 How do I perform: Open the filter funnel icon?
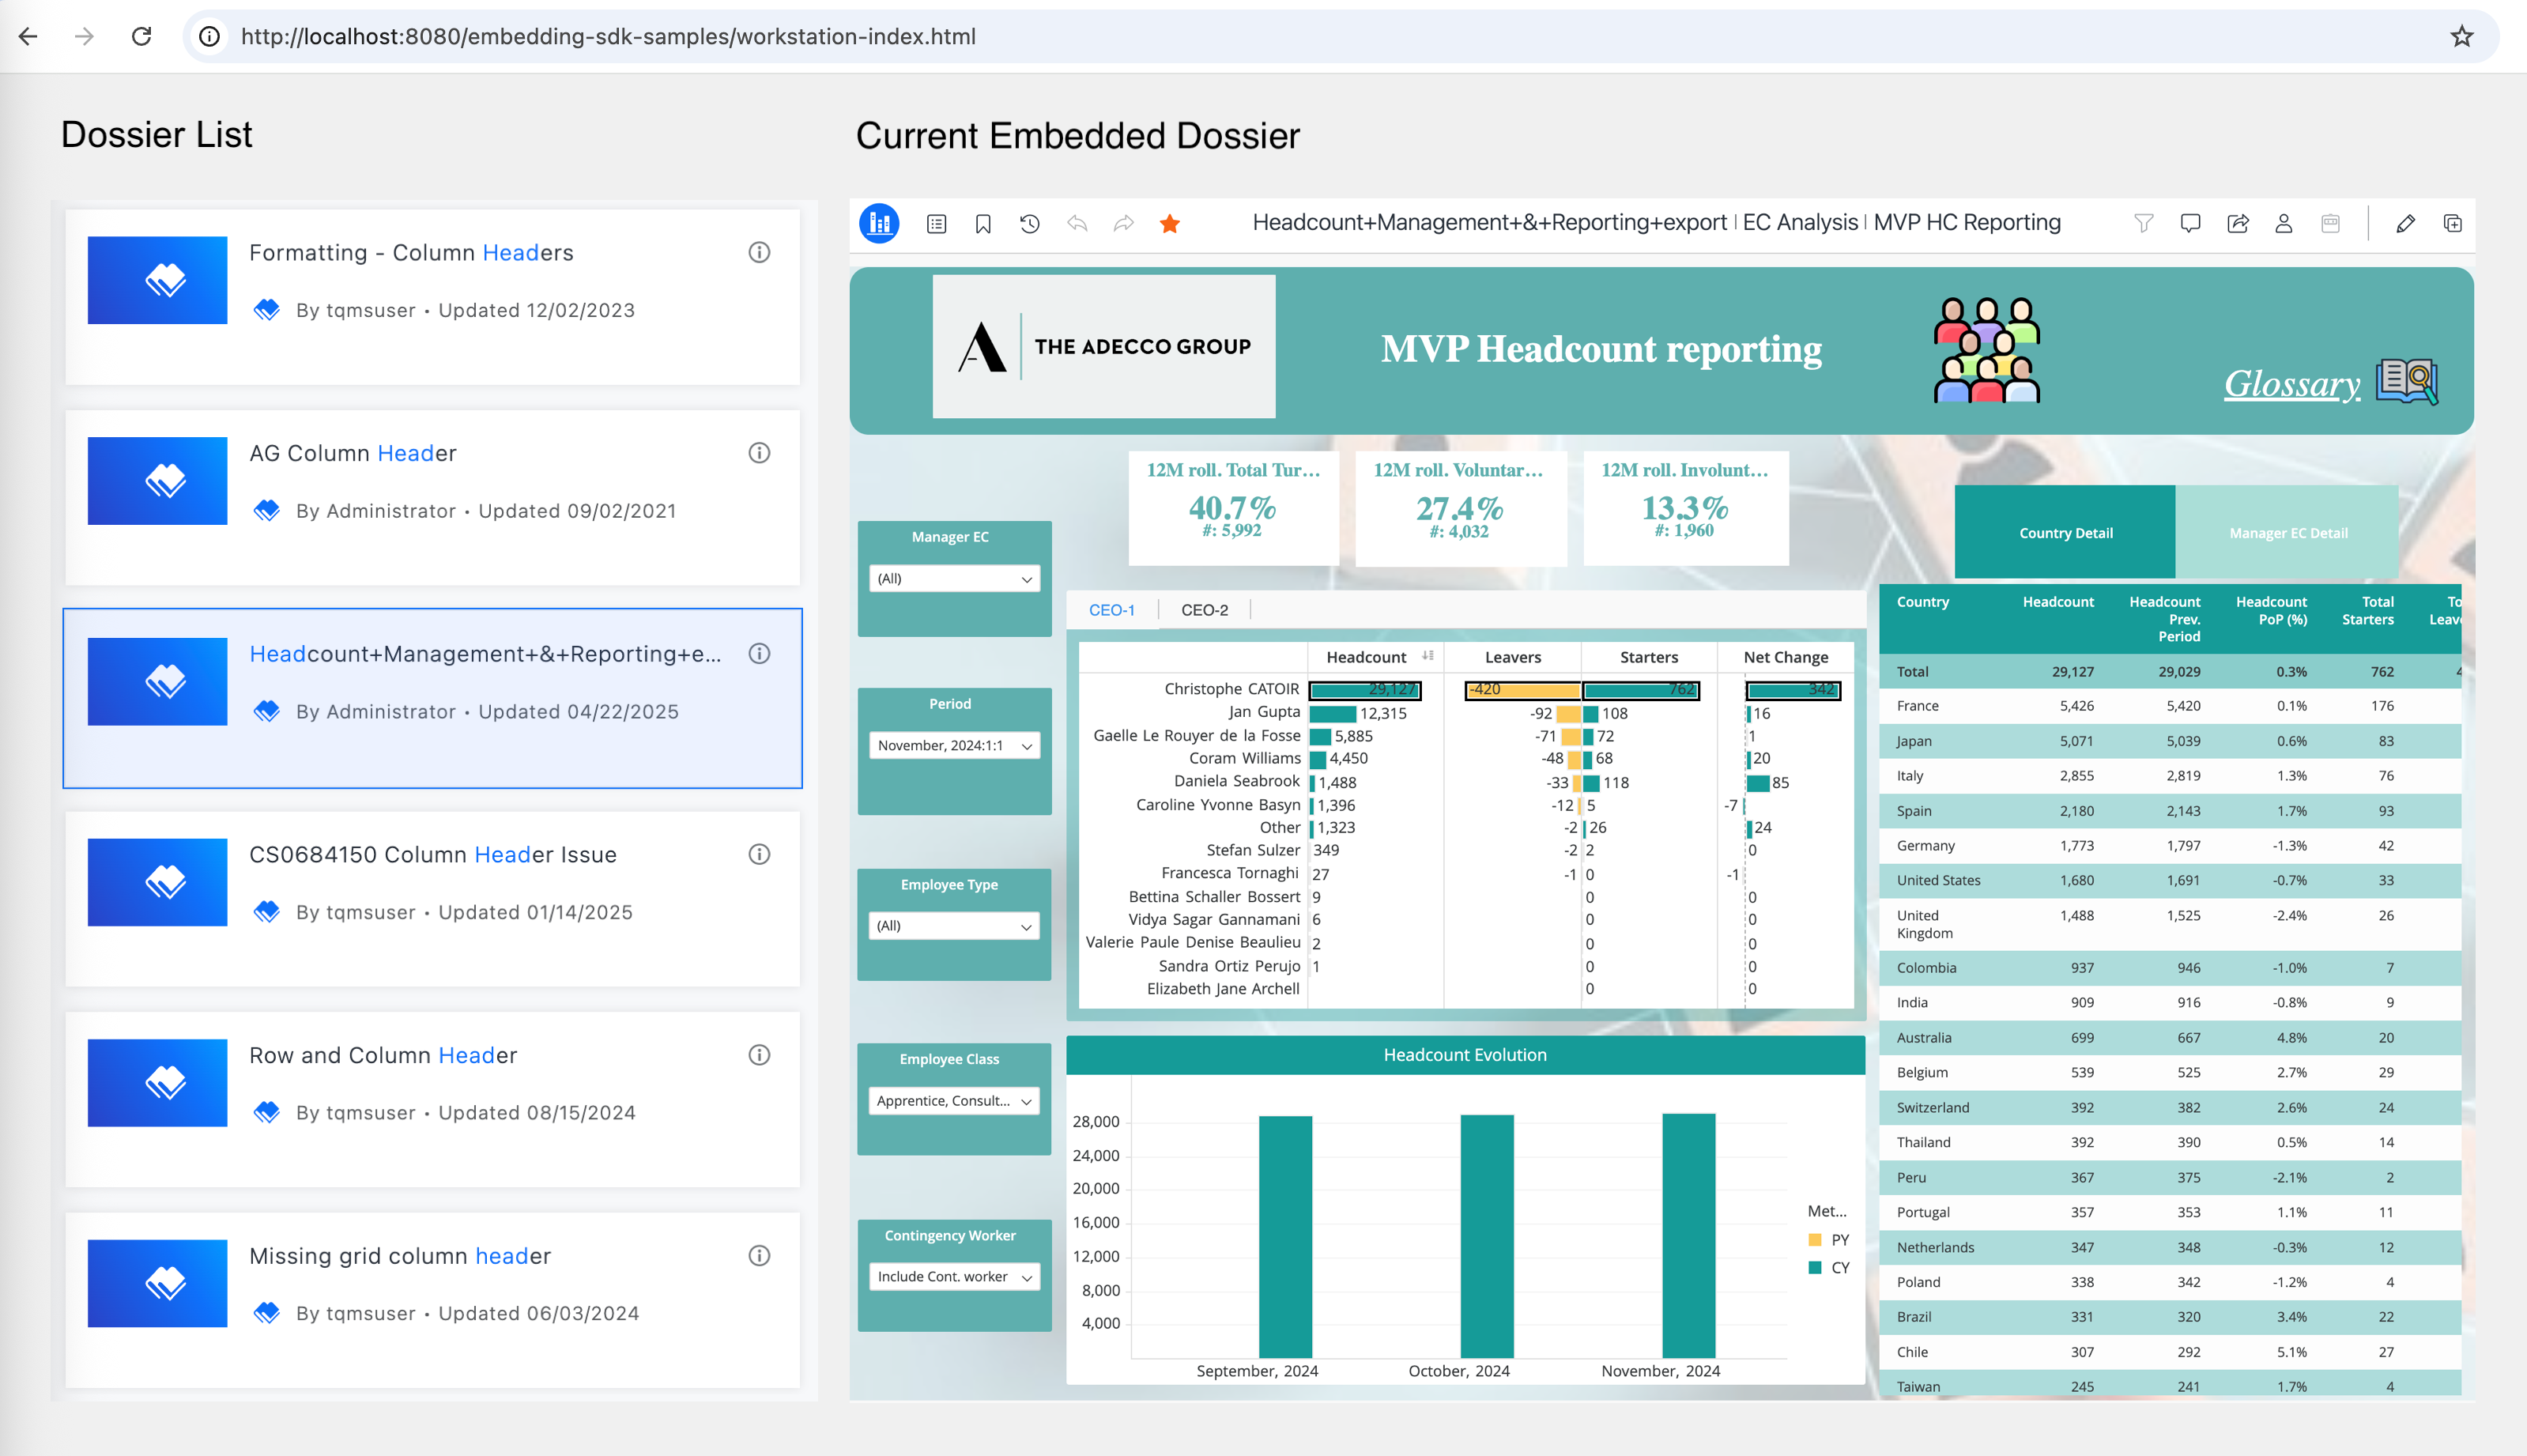[2143, 223]
